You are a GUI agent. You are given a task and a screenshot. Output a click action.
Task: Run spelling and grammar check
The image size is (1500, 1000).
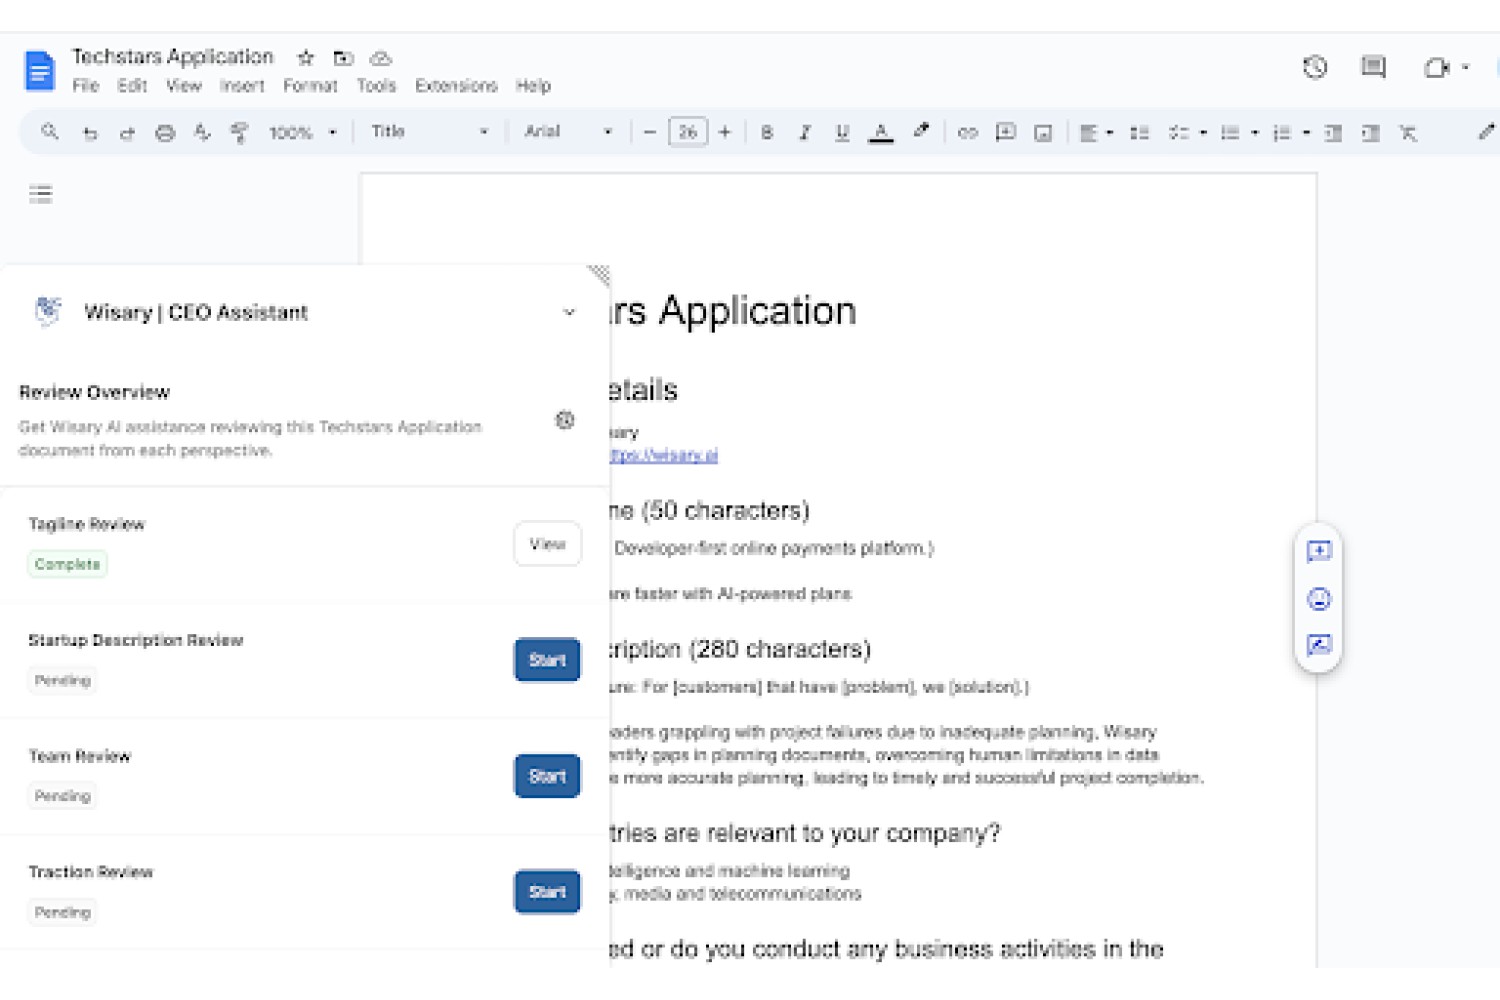202,132
